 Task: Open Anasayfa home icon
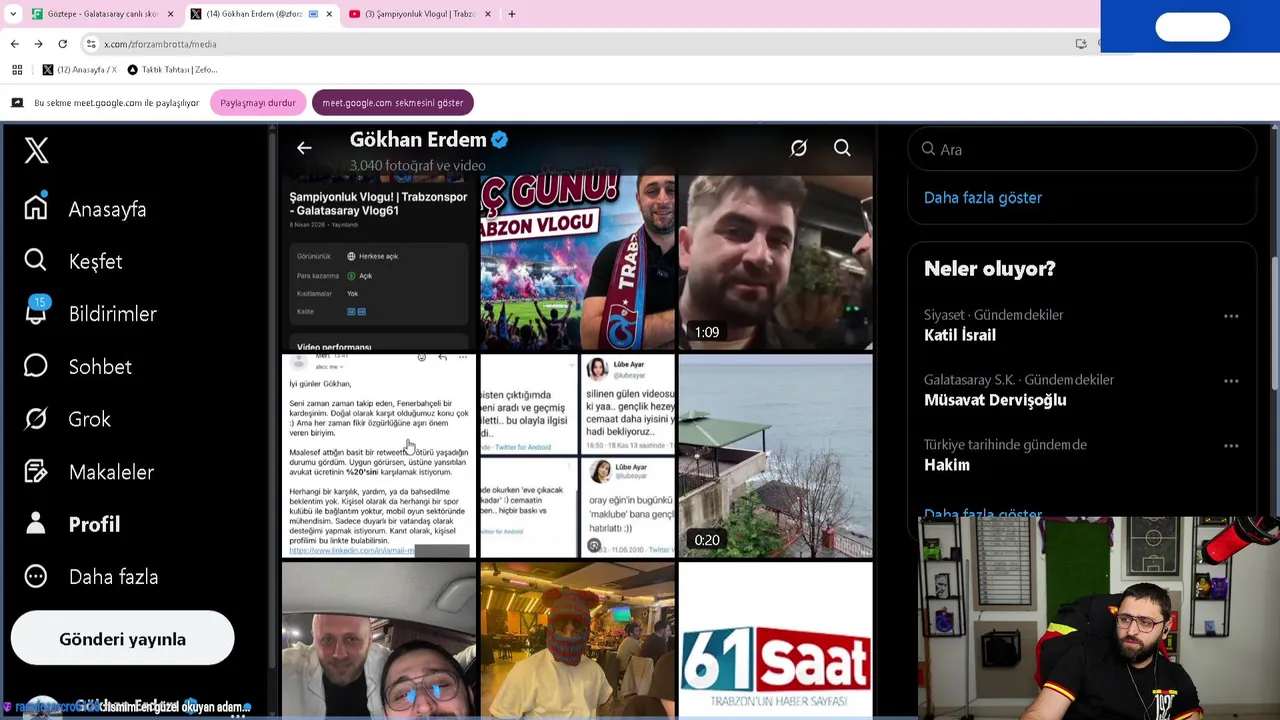coord(36,207)
